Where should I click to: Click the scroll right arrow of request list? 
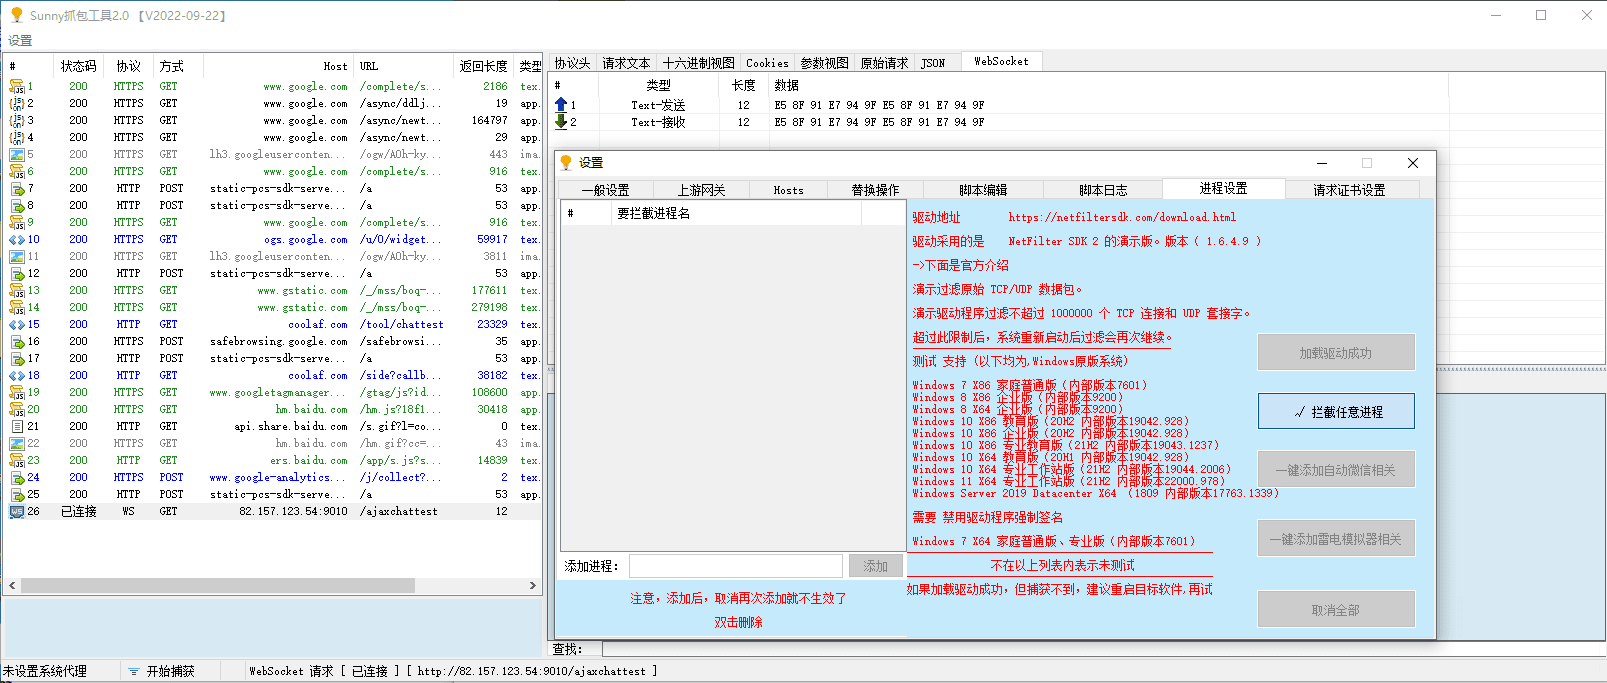point(533,585)
